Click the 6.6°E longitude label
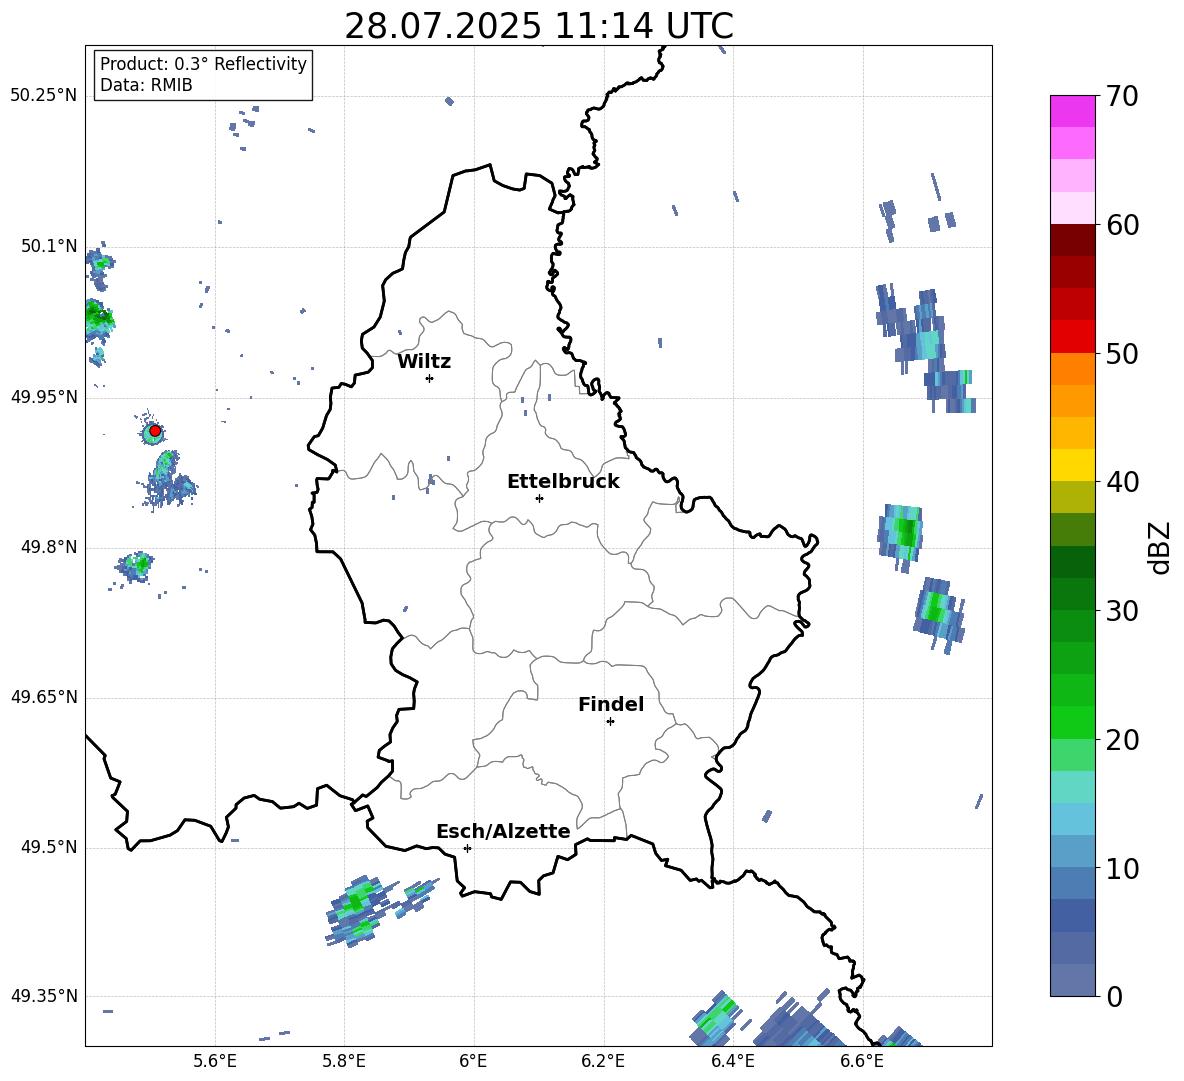 pos(862,1062)
